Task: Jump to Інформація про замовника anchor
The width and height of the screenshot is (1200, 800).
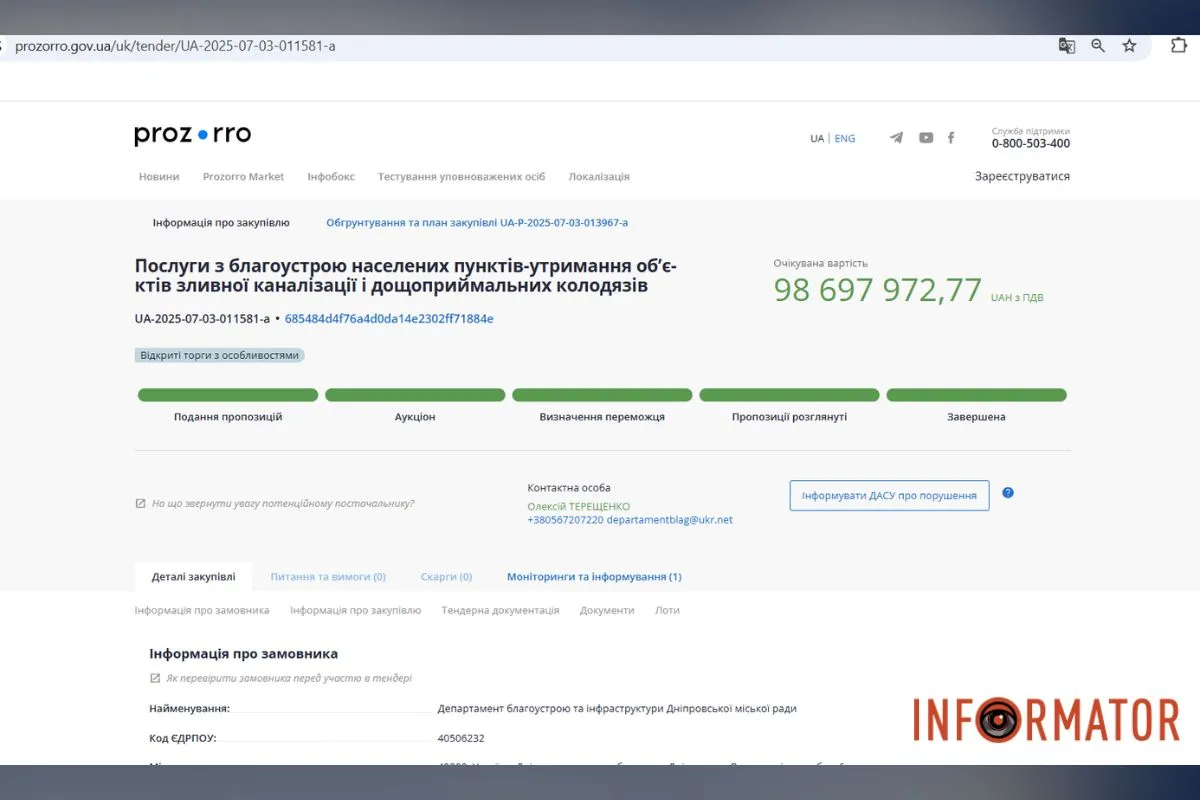Action: 202,610
